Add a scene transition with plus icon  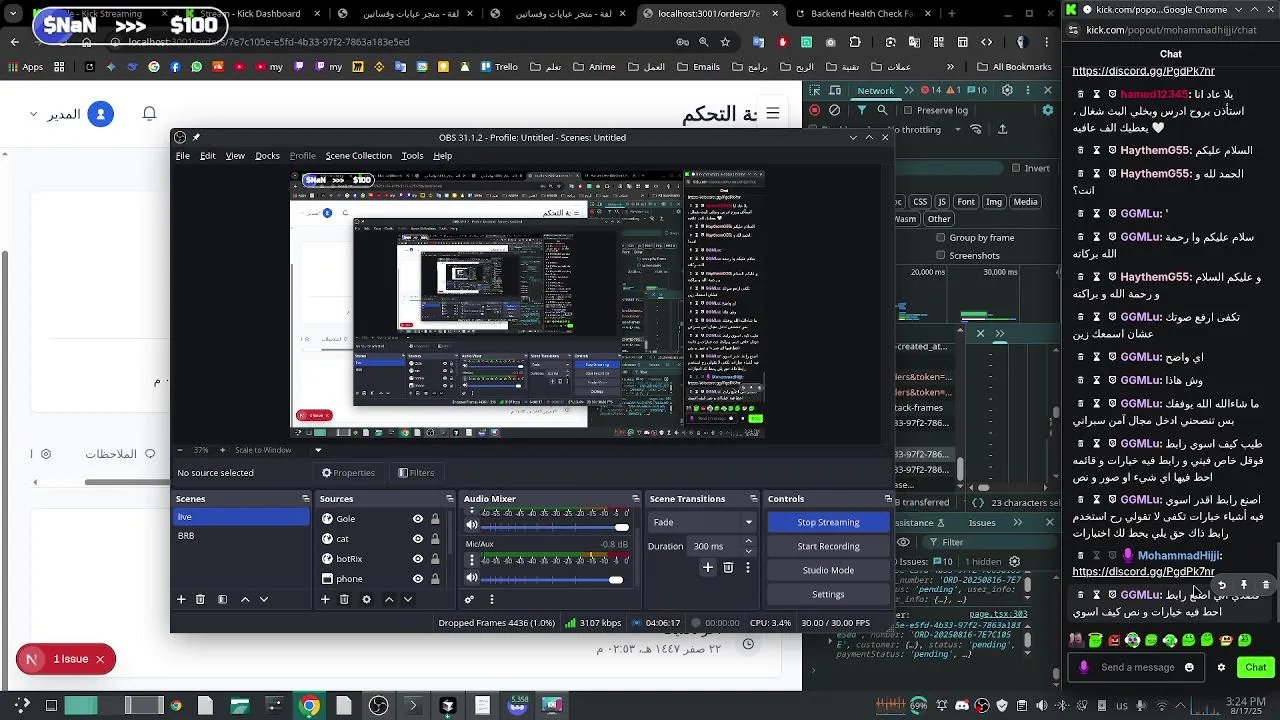pos(708,567)
